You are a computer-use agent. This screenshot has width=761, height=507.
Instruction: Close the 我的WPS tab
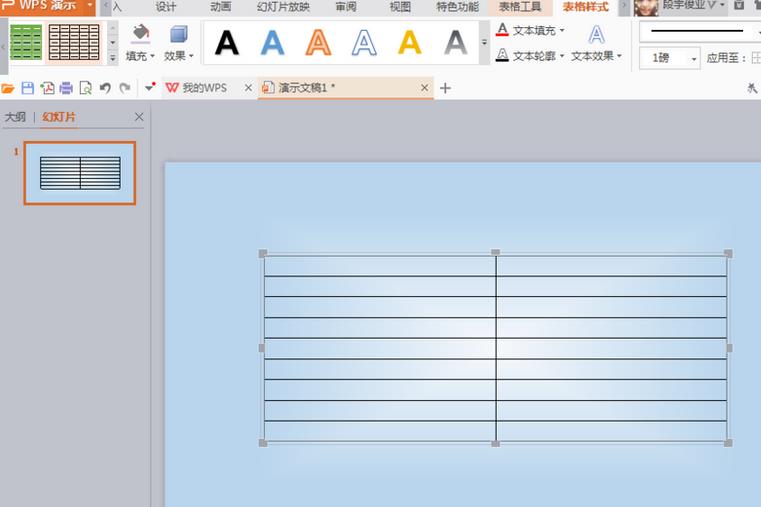pos(248,88)
